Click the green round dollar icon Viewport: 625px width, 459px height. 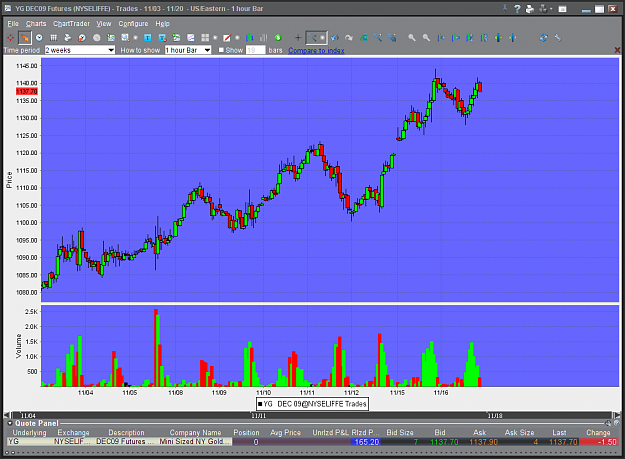click(x=278, y=37)
